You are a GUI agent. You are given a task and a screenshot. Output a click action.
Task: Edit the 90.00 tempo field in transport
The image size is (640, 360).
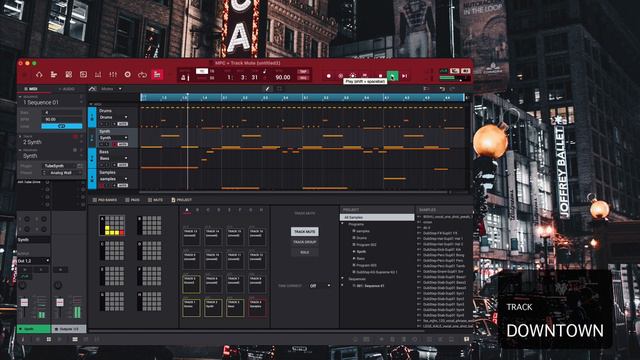(282, 77)
